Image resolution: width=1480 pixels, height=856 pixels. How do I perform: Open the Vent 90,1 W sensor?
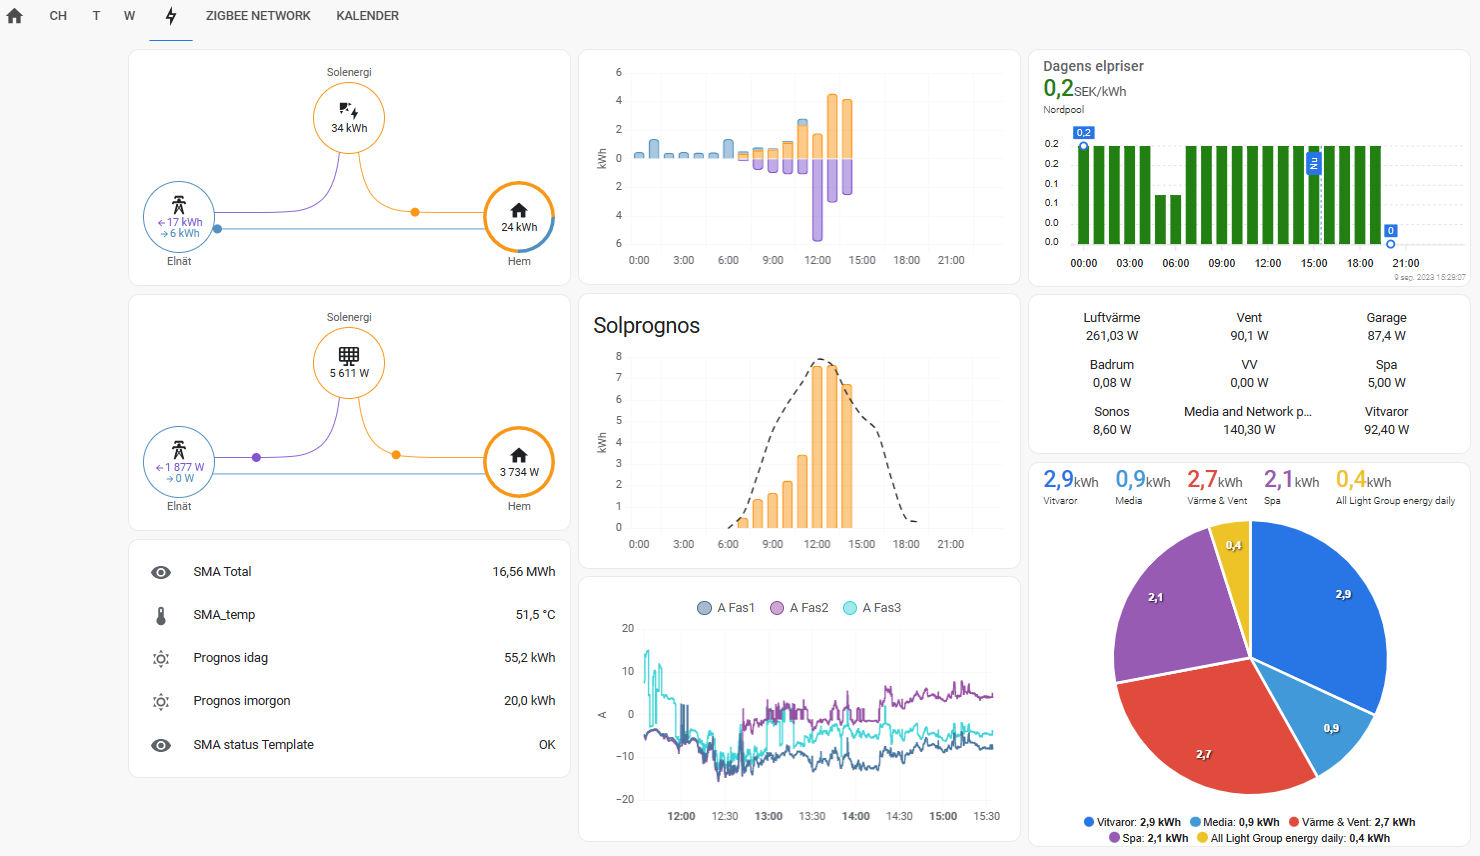tap(1249, 327)
